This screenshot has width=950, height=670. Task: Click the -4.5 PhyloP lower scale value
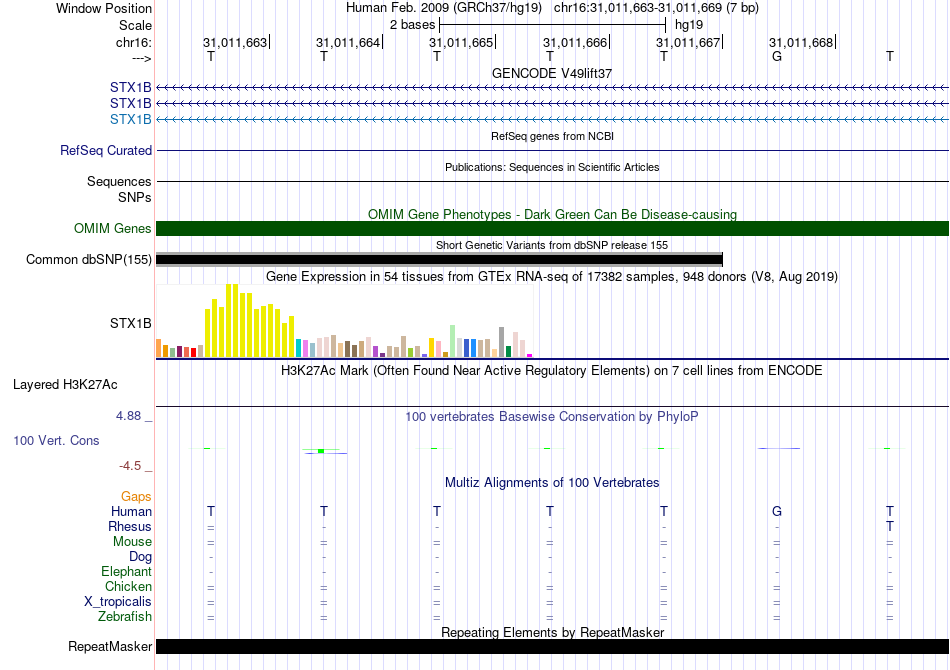tap(130, 466)
